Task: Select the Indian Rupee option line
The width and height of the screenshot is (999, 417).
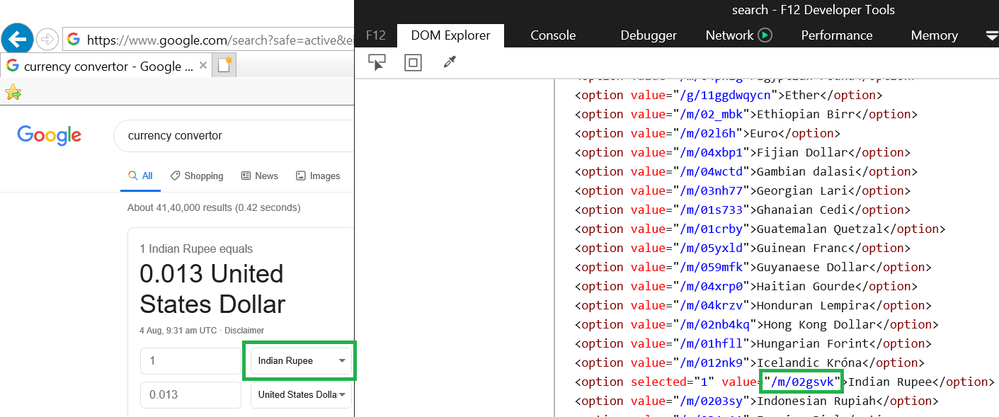Action: [x=784, y=382]
